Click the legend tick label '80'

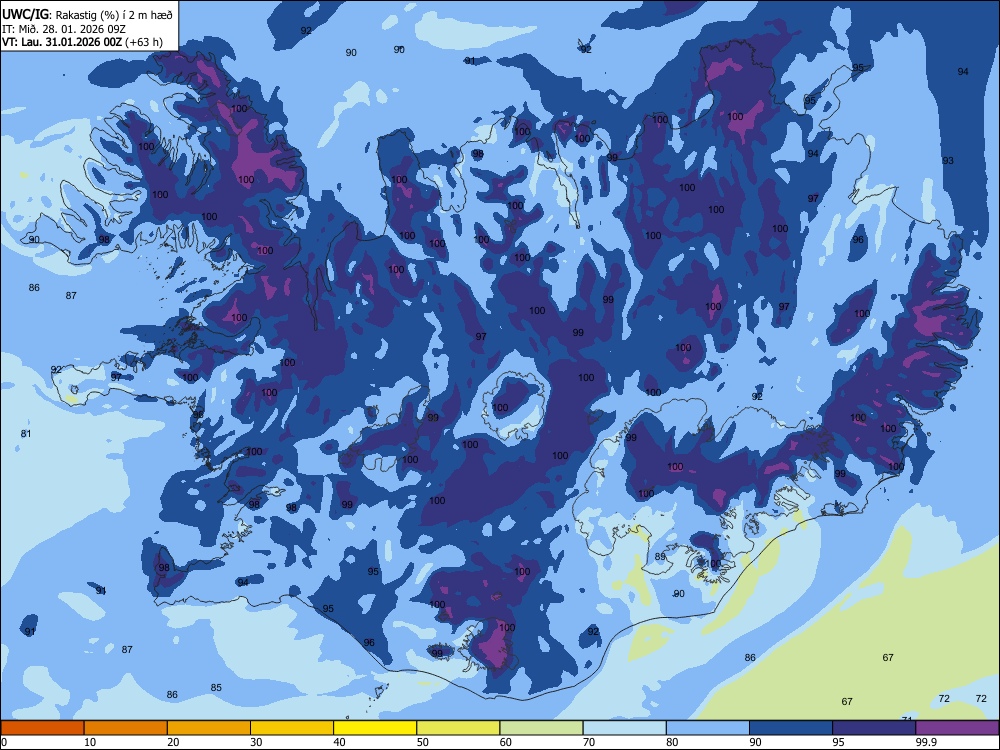coord(673,742)
